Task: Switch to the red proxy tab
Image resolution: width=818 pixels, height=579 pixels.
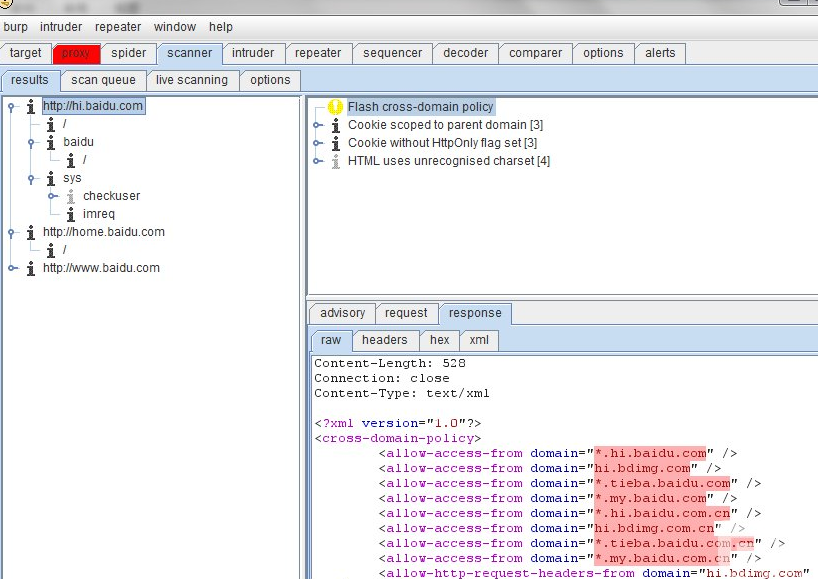Action: [76, 53]
